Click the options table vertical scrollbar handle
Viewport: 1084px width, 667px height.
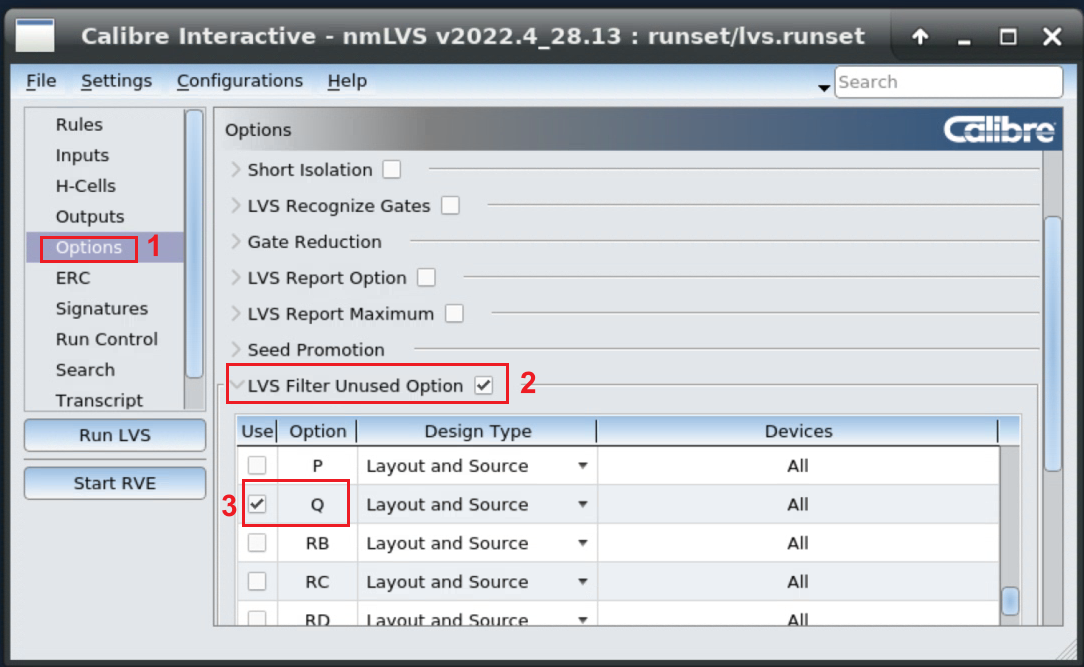pos(1010,601)
